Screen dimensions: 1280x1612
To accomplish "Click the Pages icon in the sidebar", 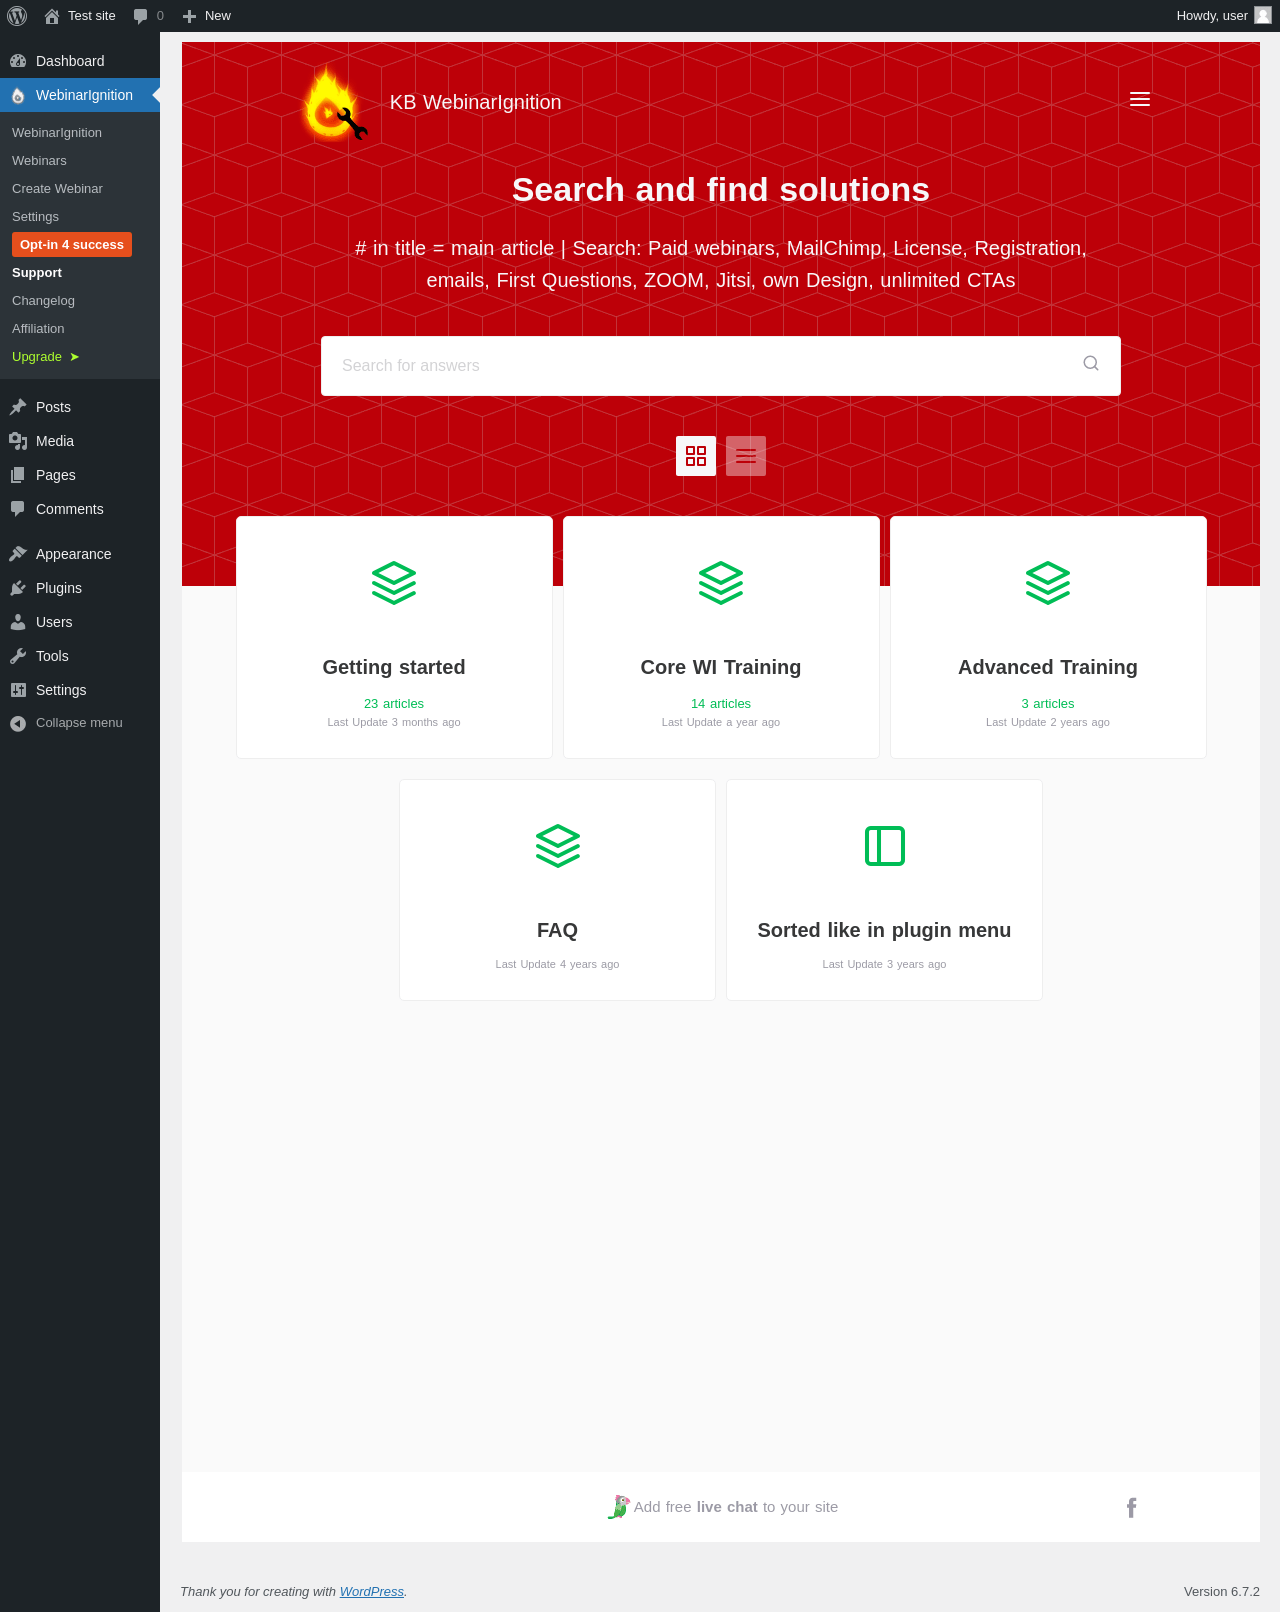I will pos(18,475).
